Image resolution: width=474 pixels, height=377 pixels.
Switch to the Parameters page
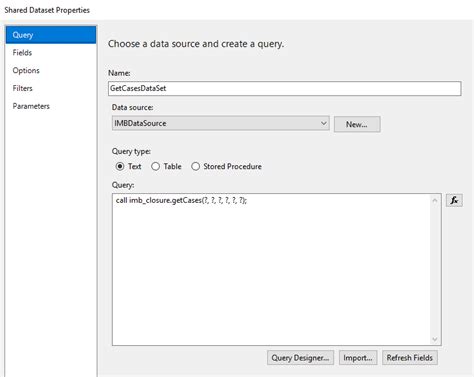click(31, 106)
